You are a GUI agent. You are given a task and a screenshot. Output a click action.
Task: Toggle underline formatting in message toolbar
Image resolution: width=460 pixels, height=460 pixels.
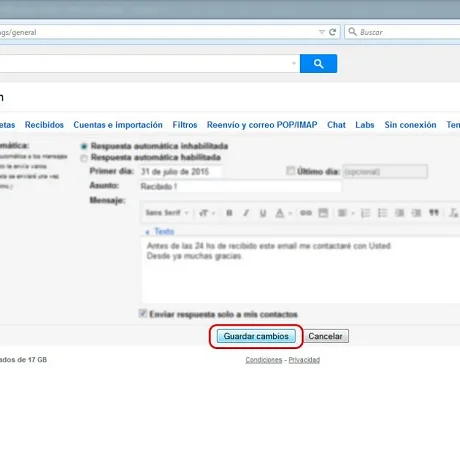263,213
